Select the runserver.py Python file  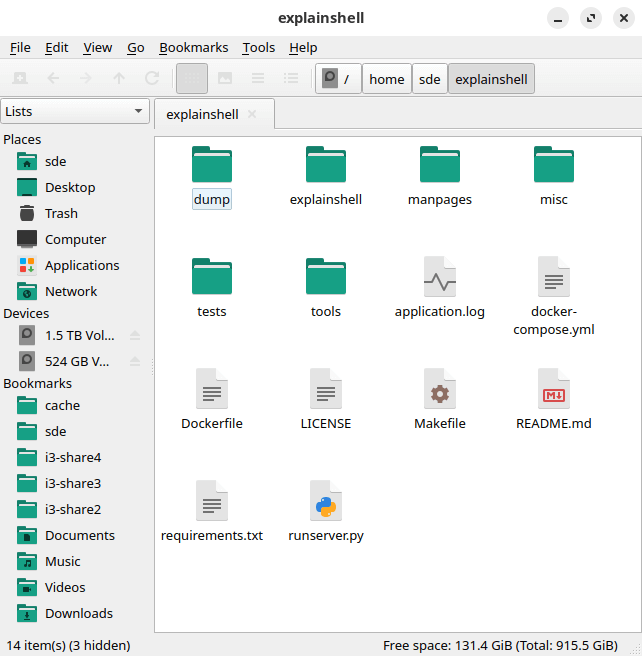pyautogui.click(x=325, y=508)
